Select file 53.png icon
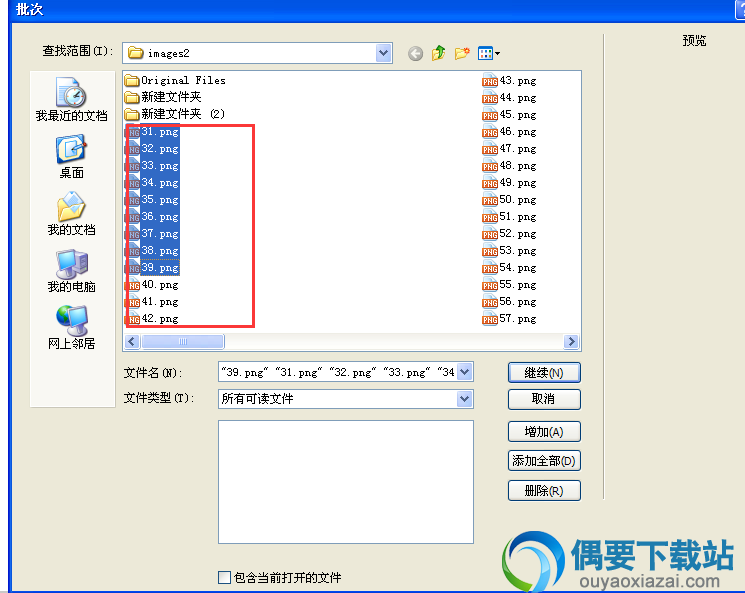The image size is (745, 593). [490, 251]
